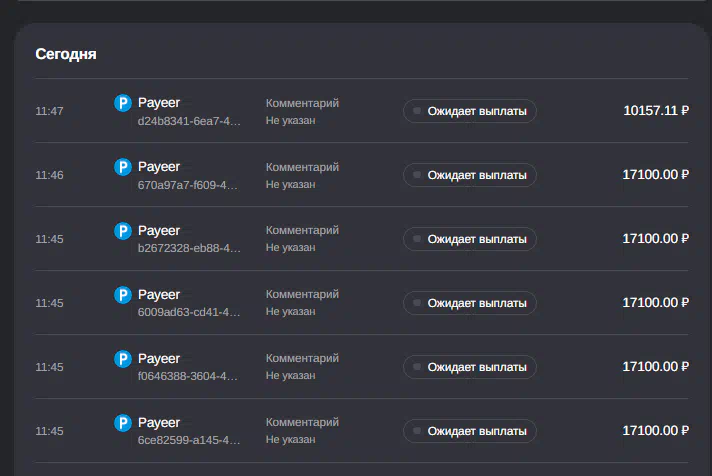Click 'Не указан' in the 6009ad63 row
This screenshot has height=476, width=712.
coord(291,312)
